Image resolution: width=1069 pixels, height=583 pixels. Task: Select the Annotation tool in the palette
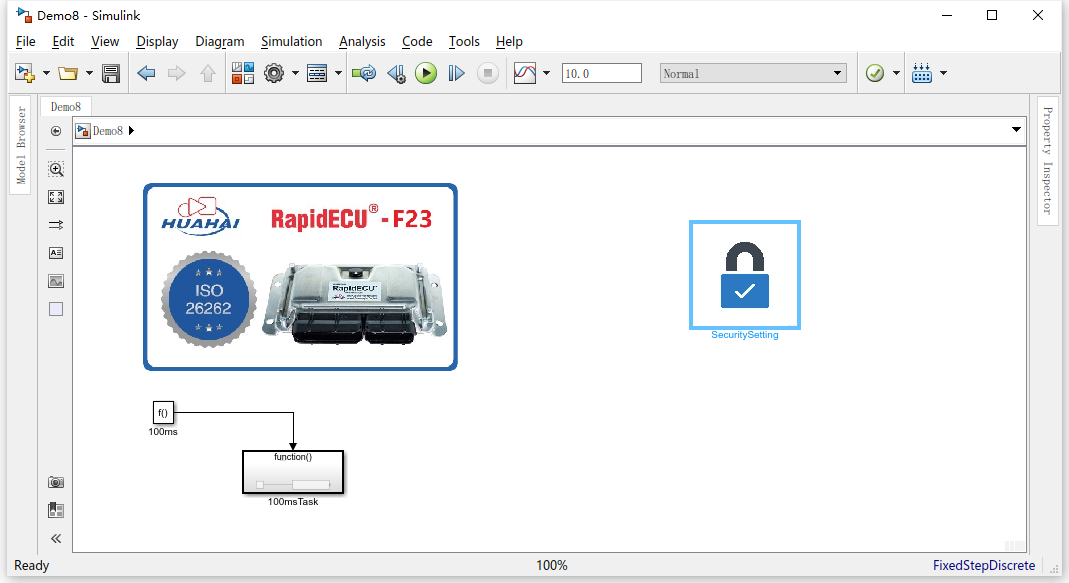(56, 253)
